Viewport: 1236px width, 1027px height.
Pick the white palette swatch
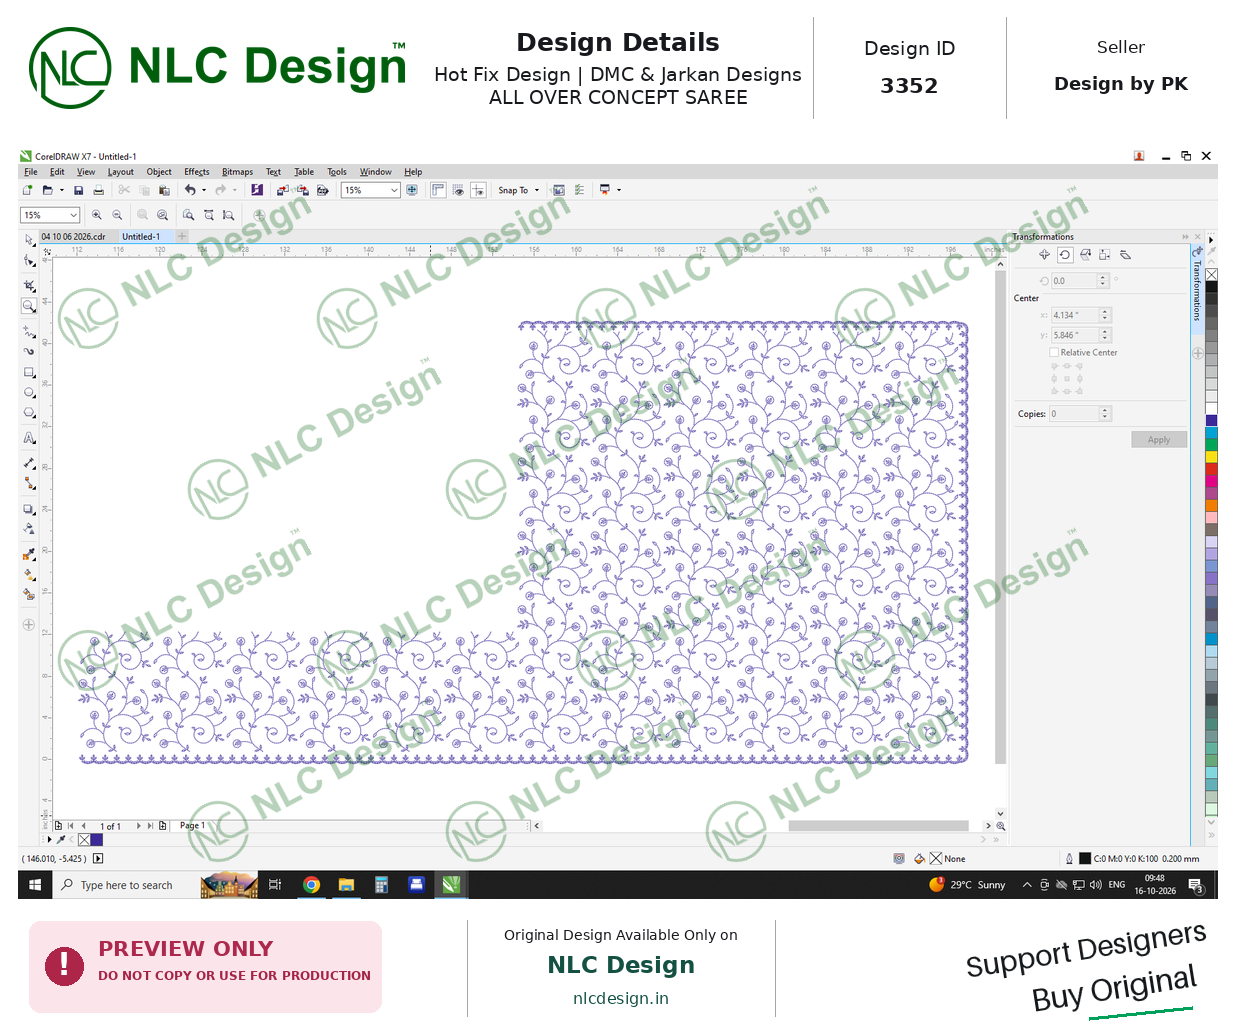pos(1211,408)
